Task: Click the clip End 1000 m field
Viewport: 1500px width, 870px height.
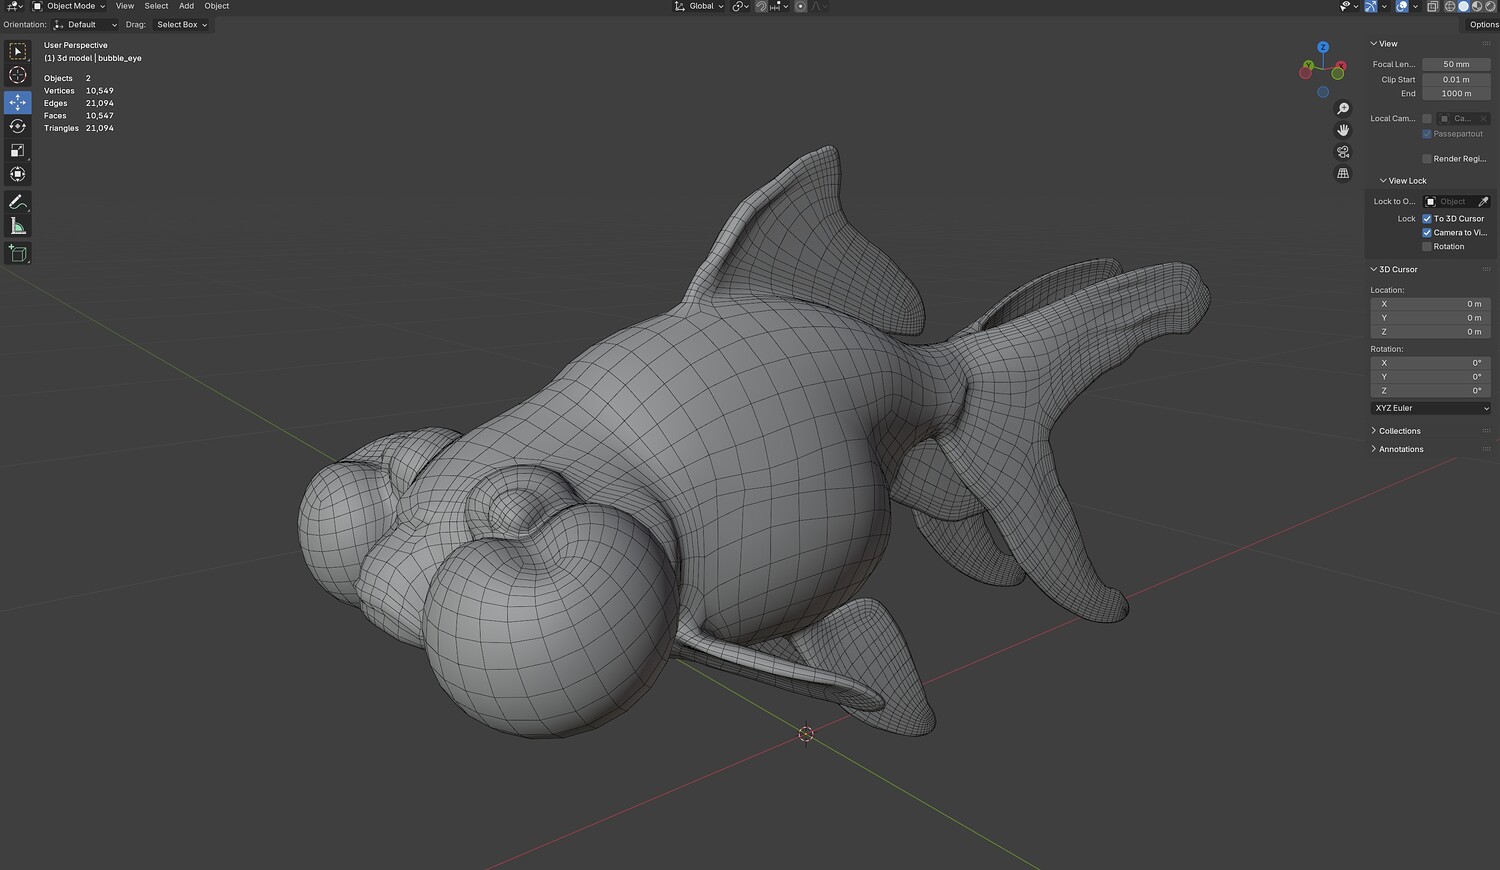Action: (1456, 94)
